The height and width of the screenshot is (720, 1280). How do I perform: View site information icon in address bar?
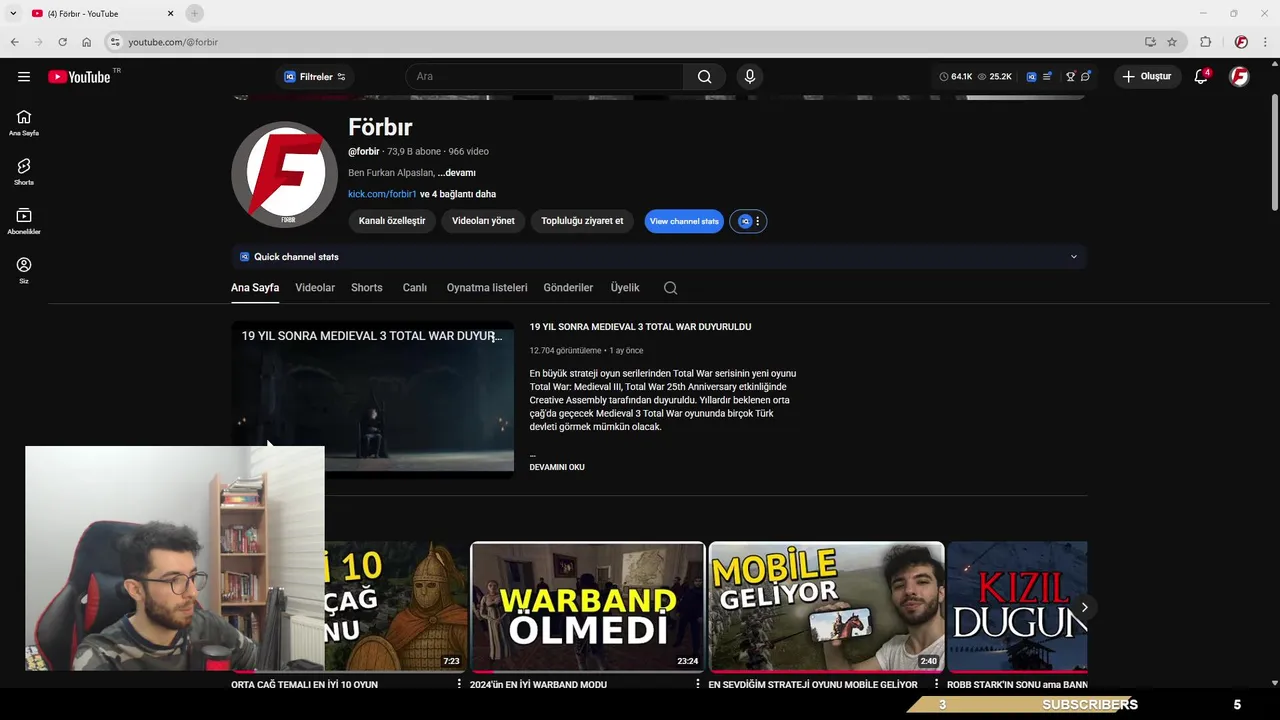(115, 42)
